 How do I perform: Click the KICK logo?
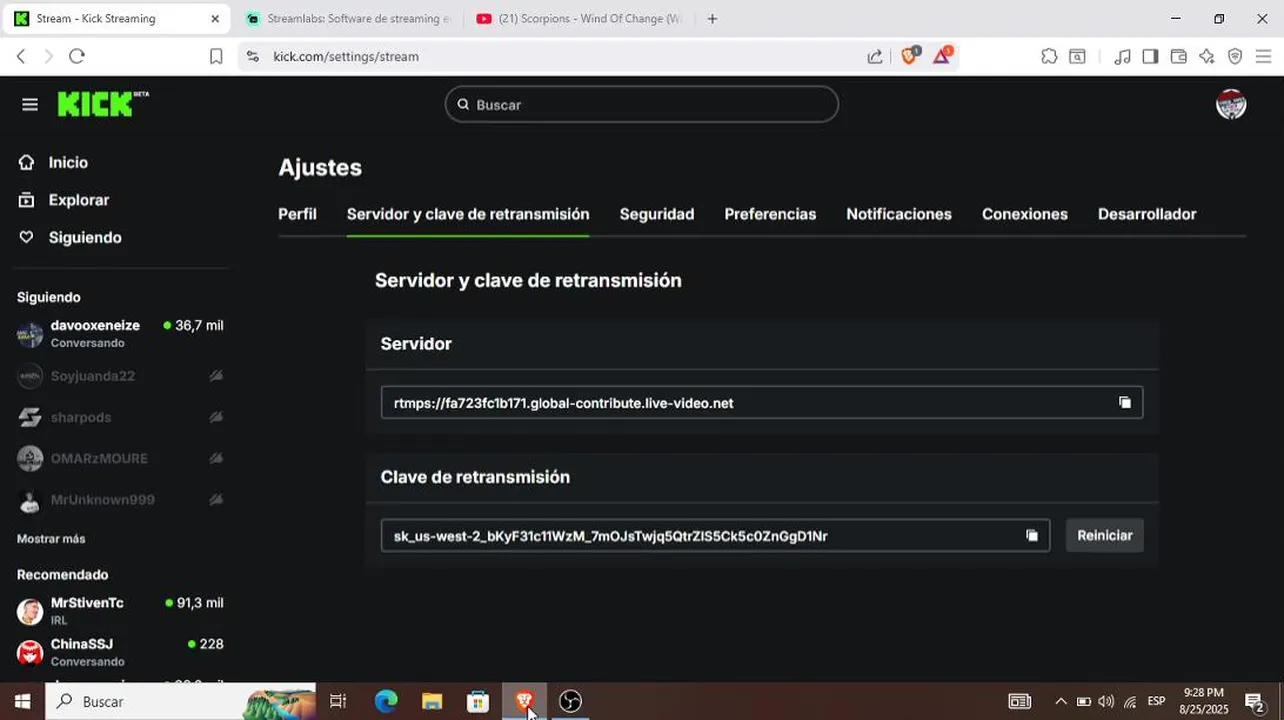point(102,104)
